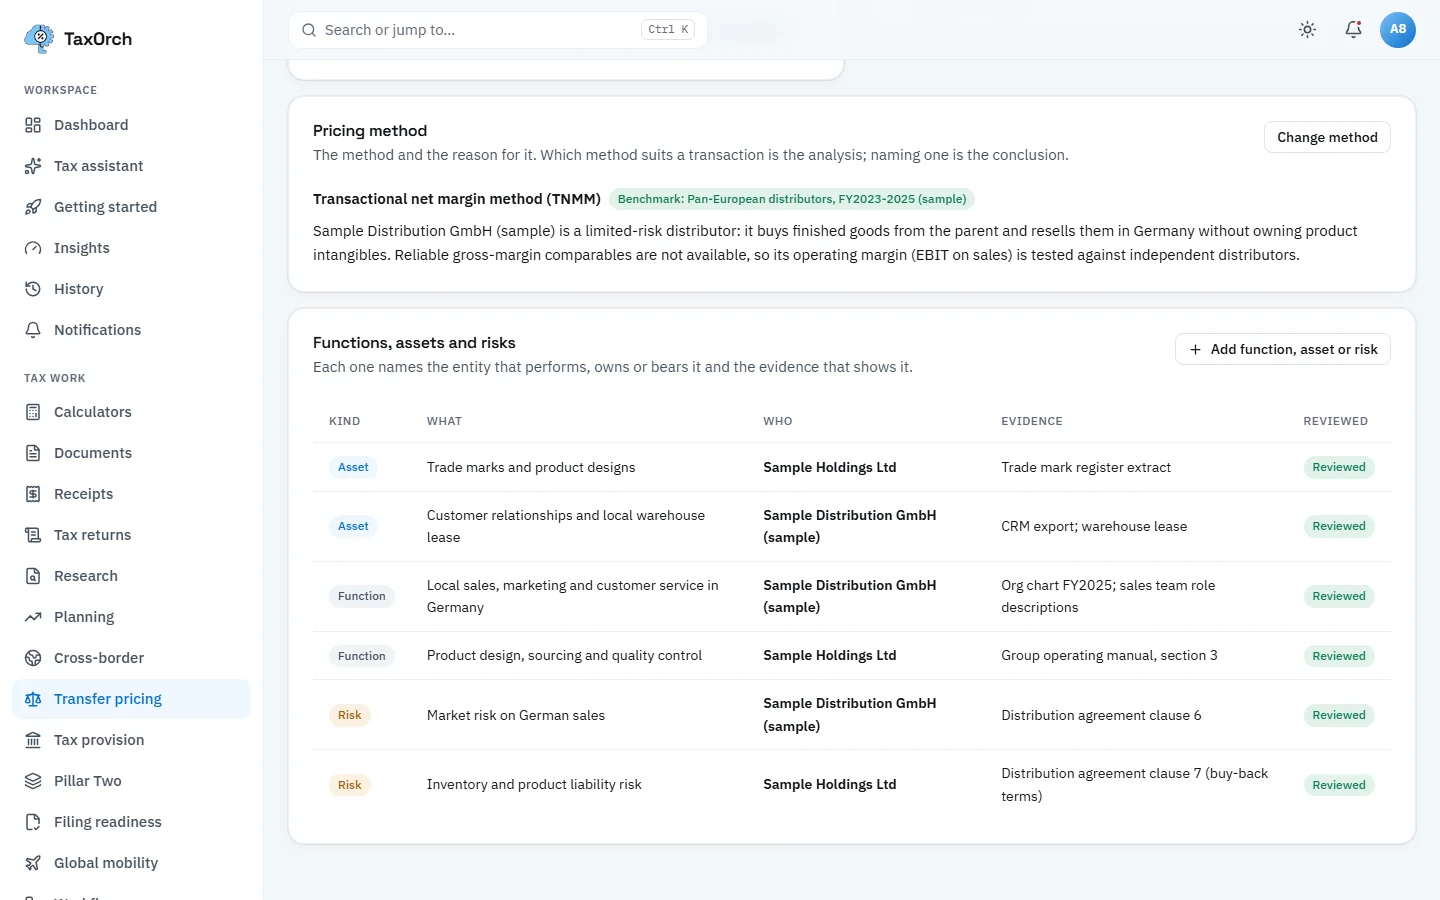
Task: Click the Risk tag on Inventory row
Action: (x=350, y=785)
